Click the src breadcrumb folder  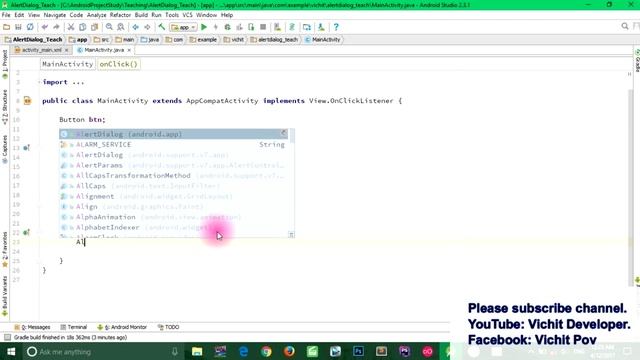102,40
